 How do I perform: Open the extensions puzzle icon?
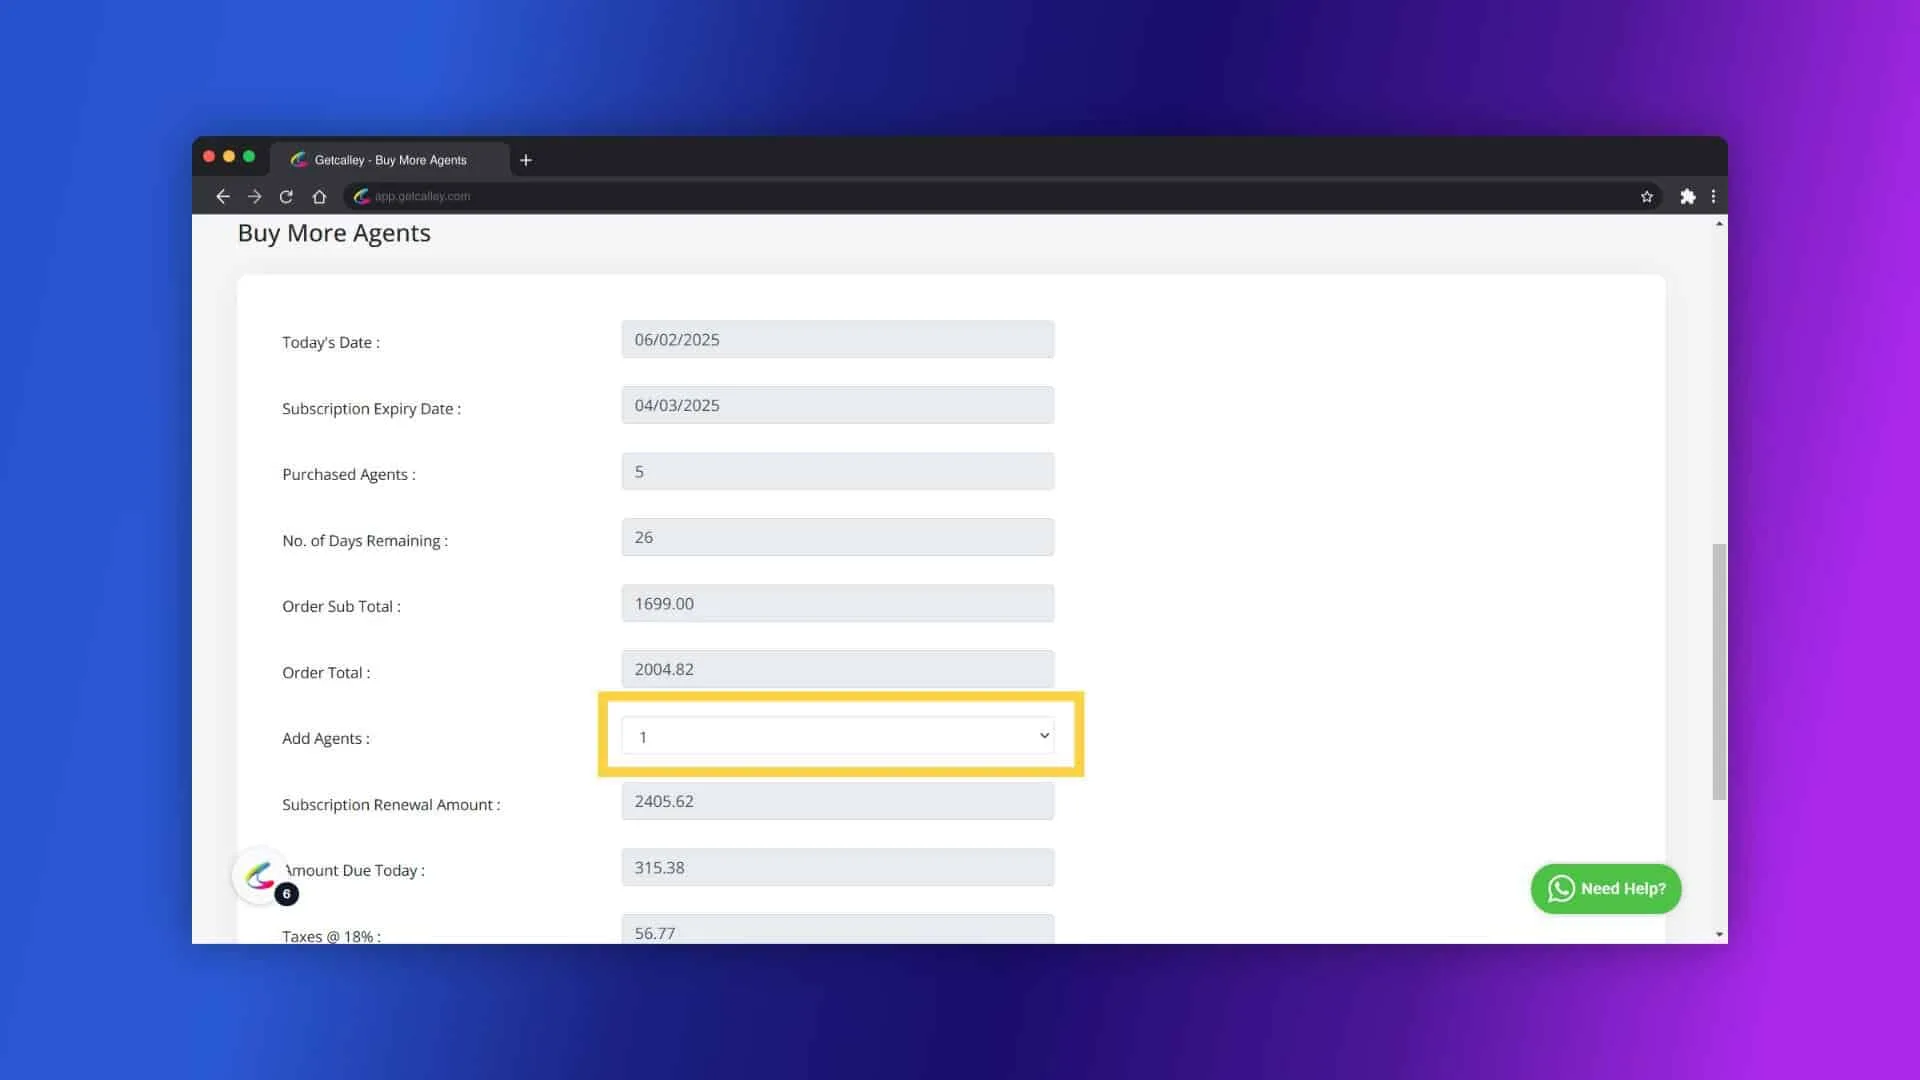pos(1688,197)
